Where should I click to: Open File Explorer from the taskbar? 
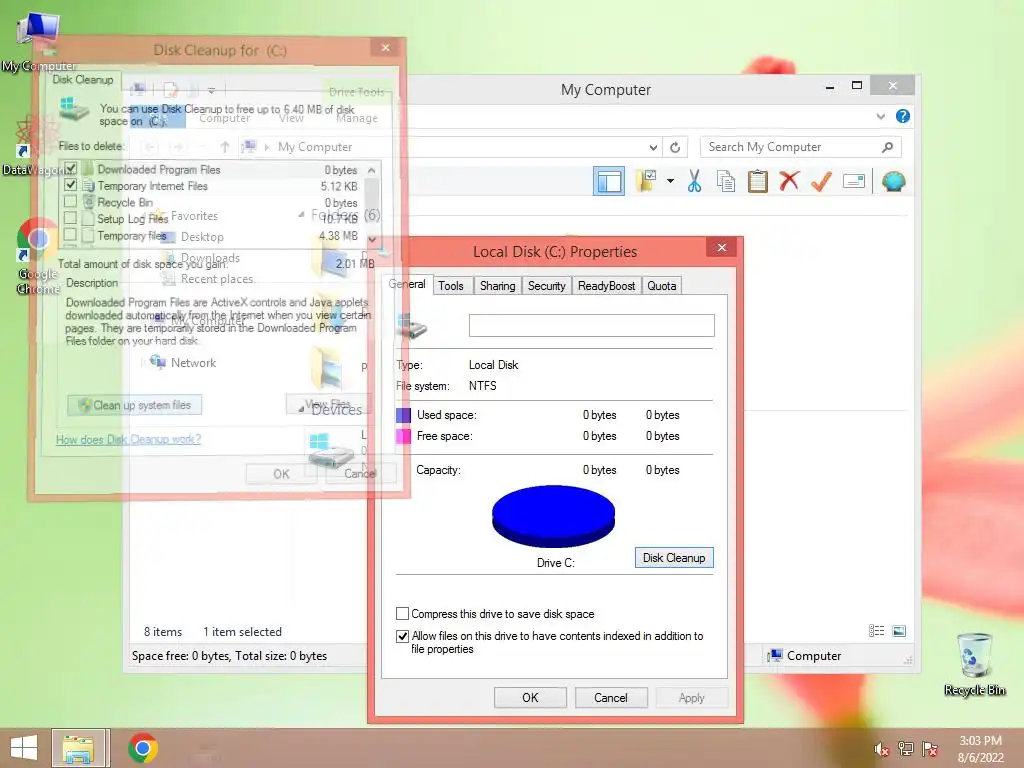tap(78, 748)
